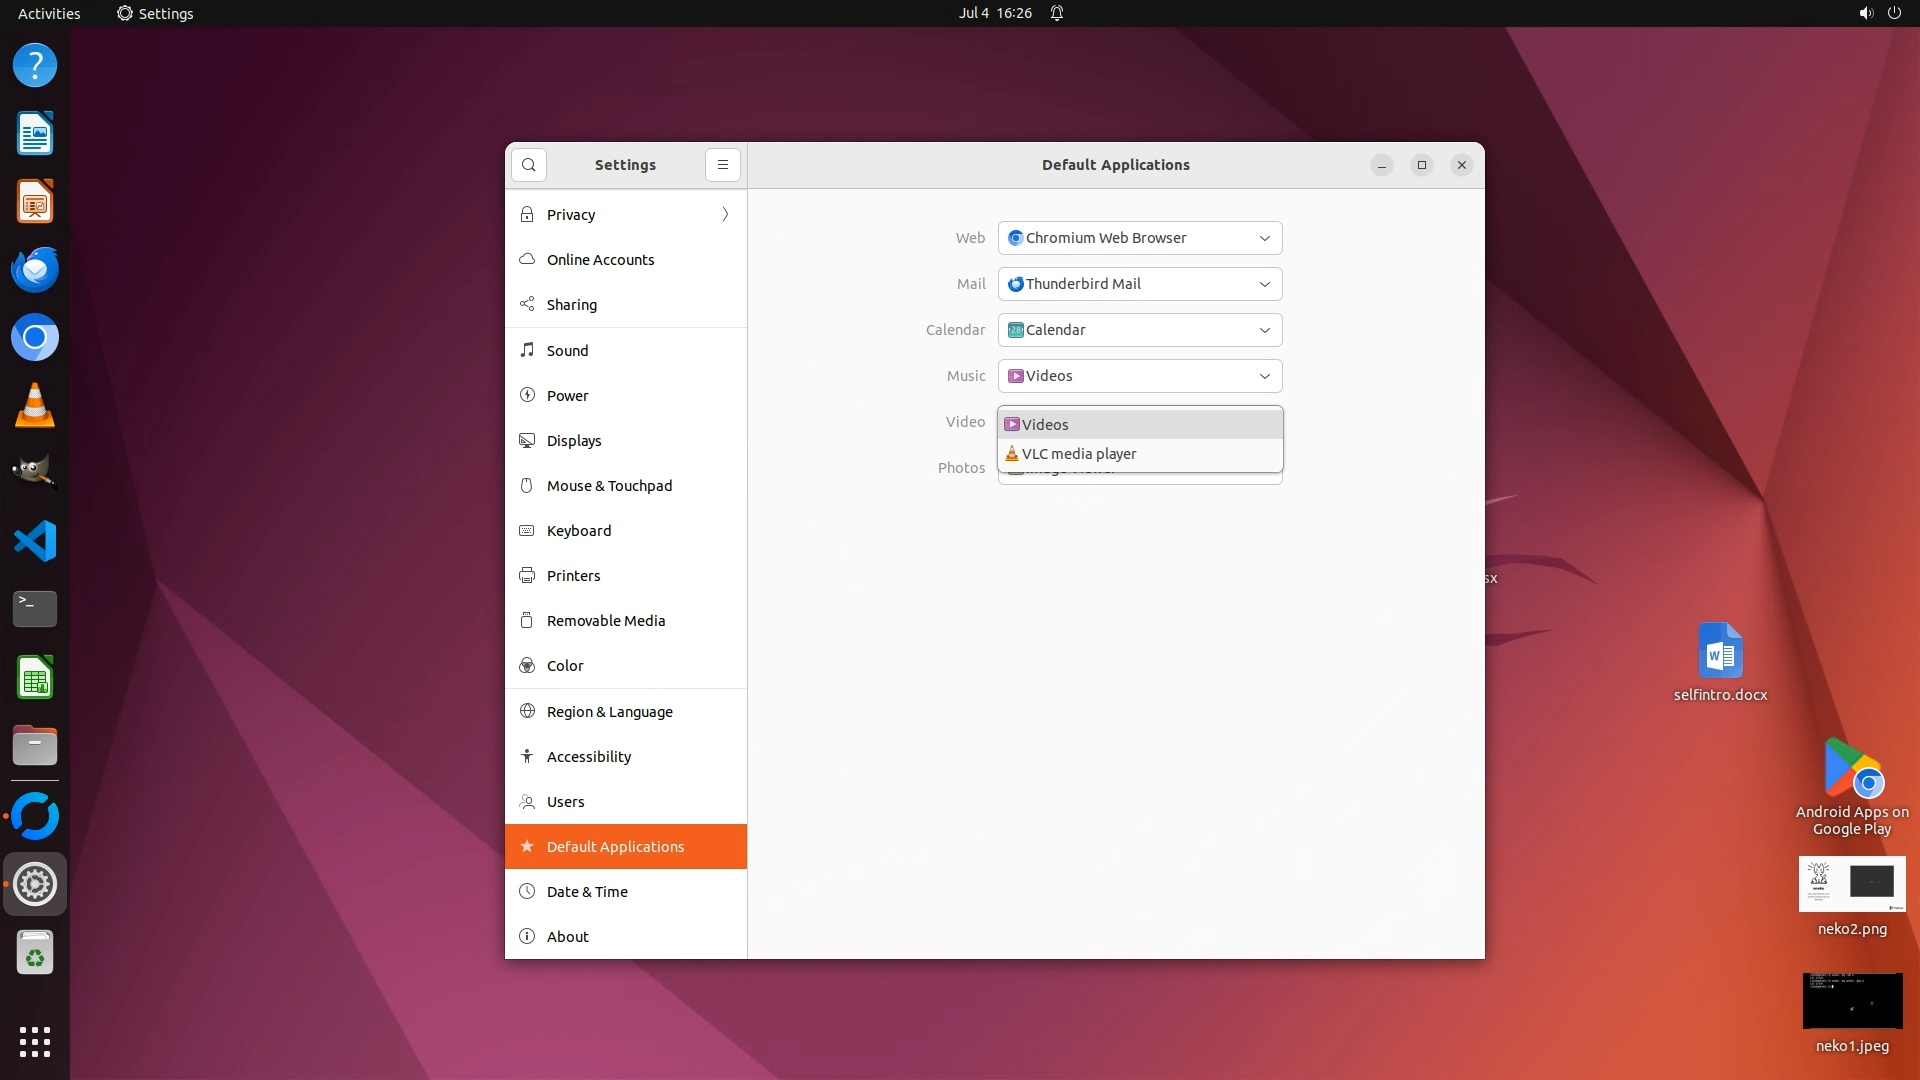Open the Settings hamburger menu
The height and width of the screenshot is (1080, 1920).
[x=723, y=165]
